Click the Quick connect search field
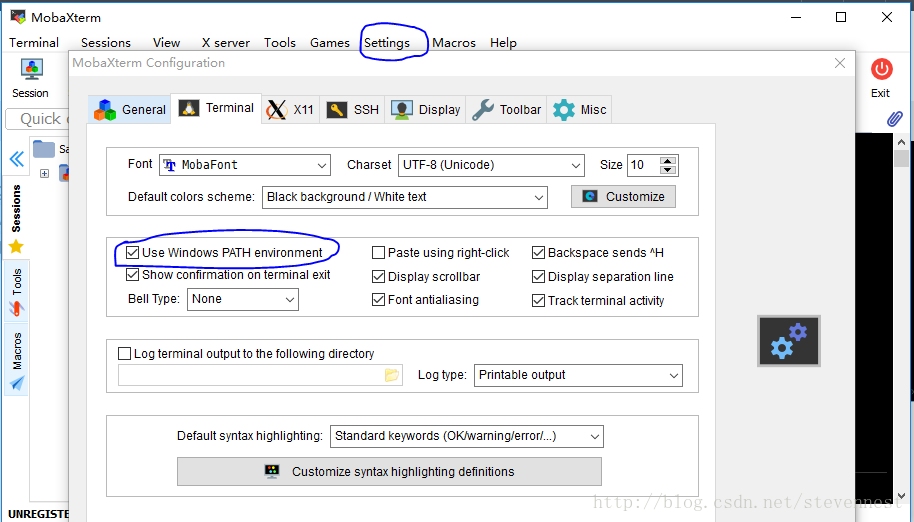Viewport: 914px width, 522px height. [37, 119]
